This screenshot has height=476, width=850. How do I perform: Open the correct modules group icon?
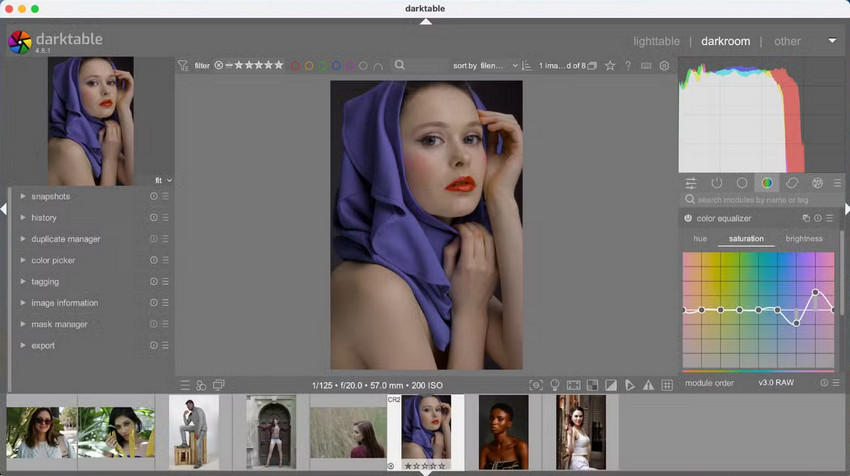click(x=792, y=183)
